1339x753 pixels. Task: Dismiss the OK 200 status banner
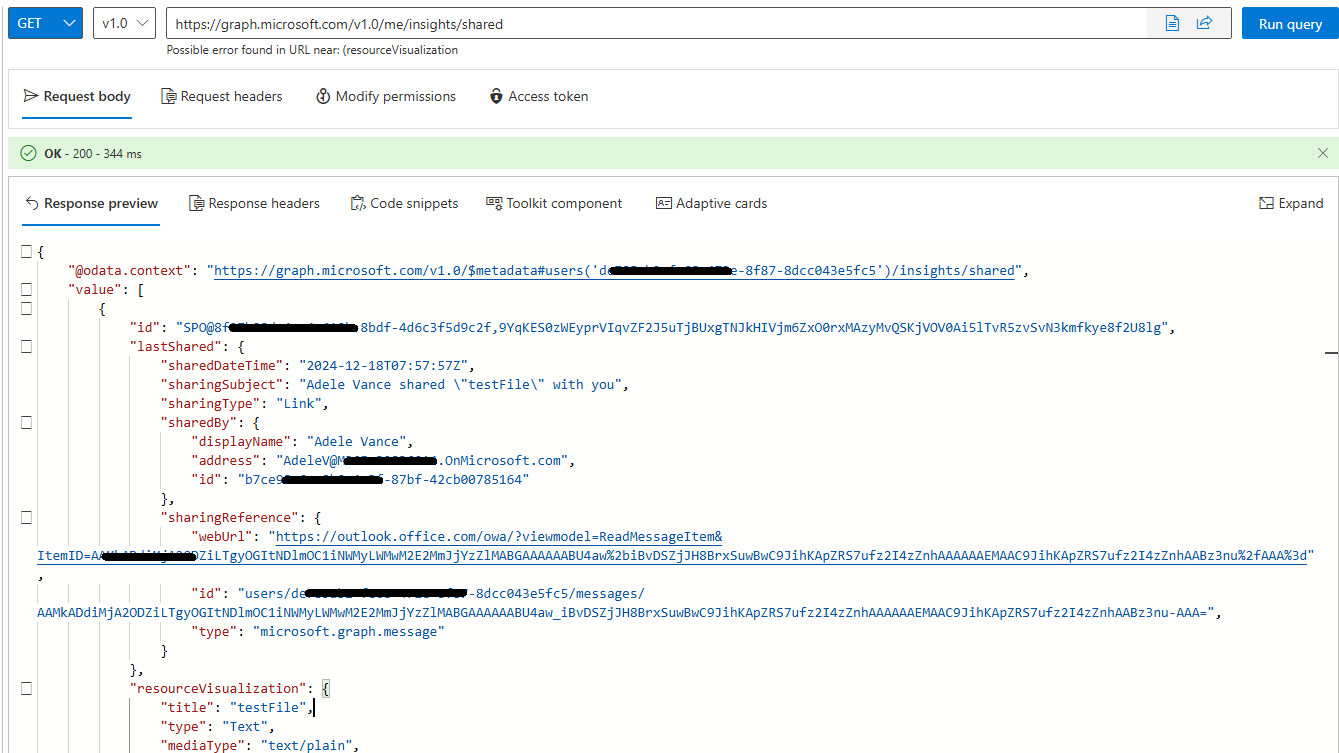1322,153
